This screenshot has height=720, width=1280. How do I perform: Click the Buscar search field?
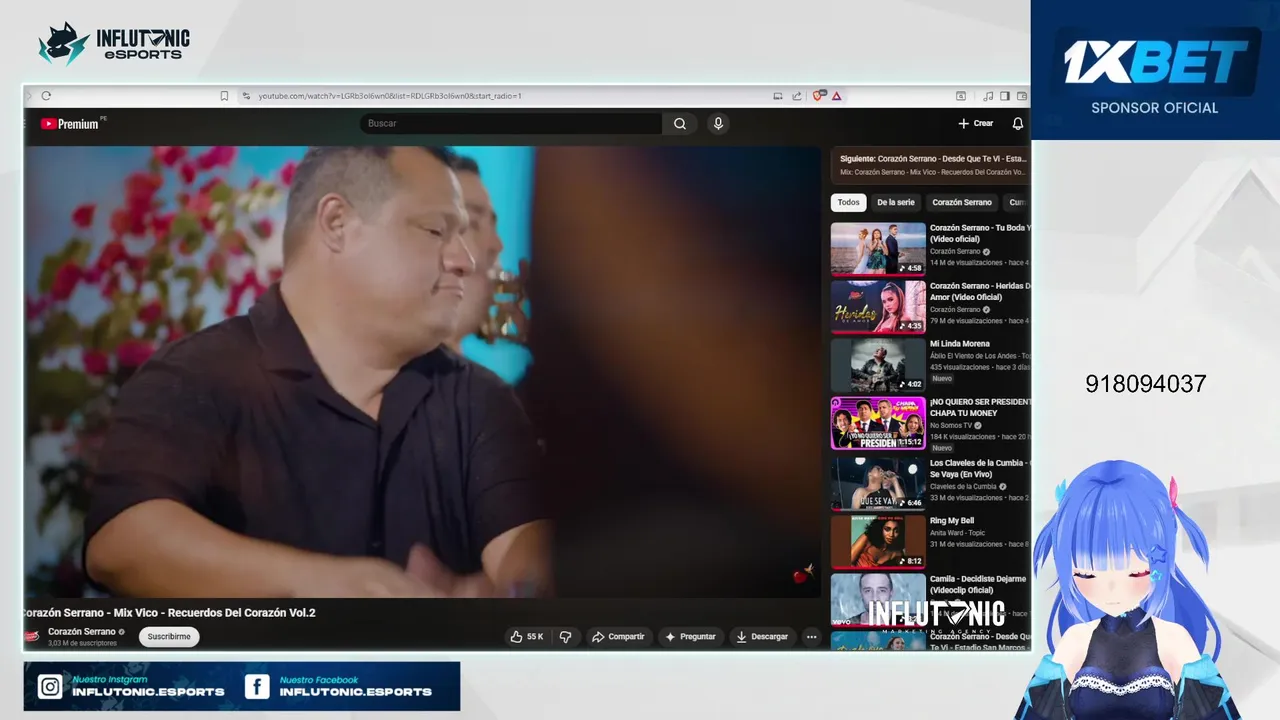pos(511,123)
